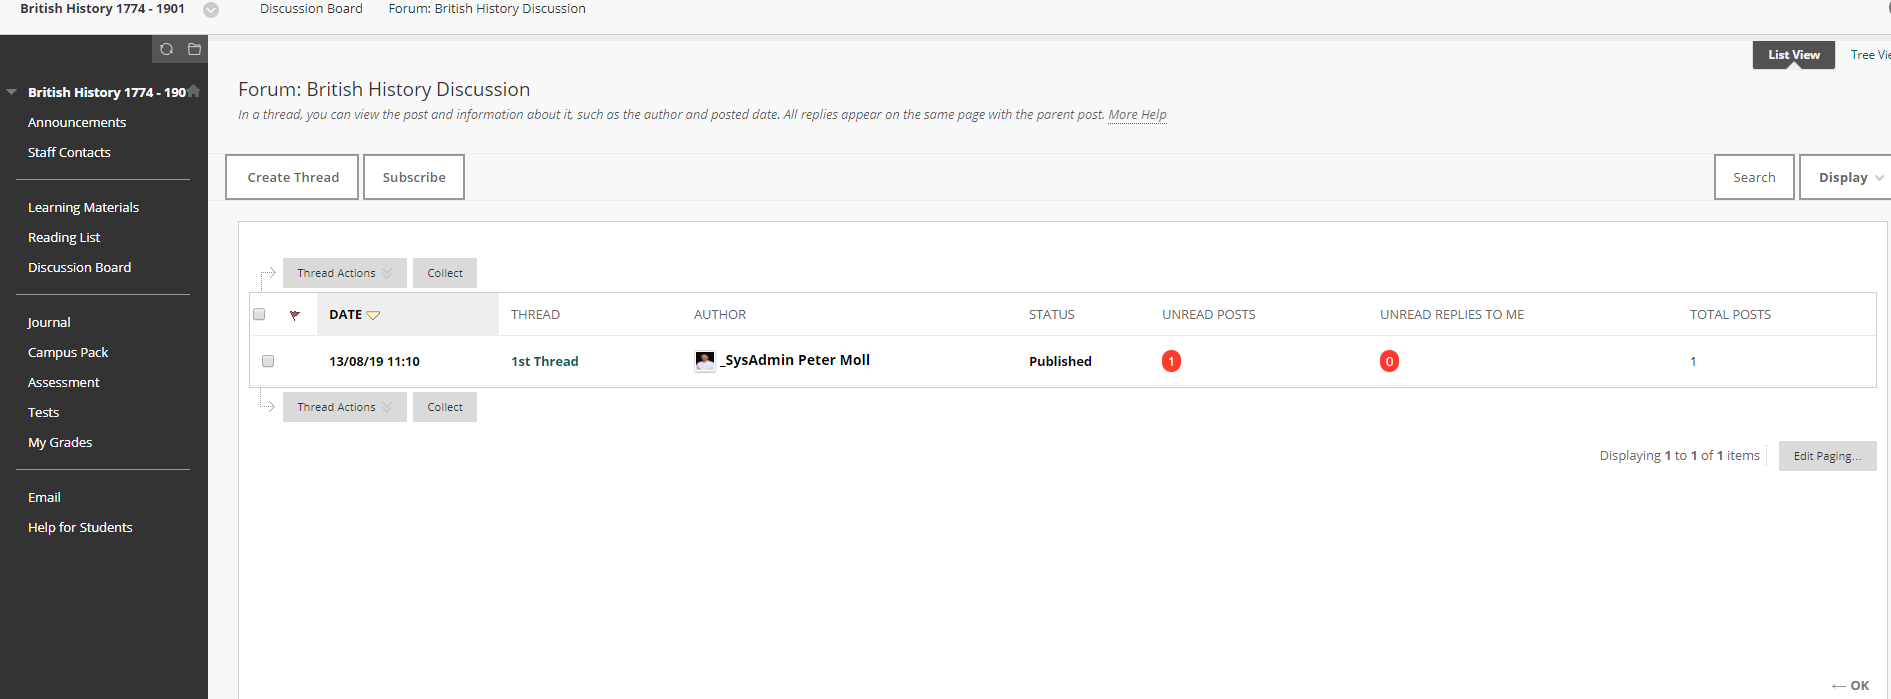Viewport: 1891px width, 699px height.
Task: Open the course dropdown next to the top title
Action: 211,10
